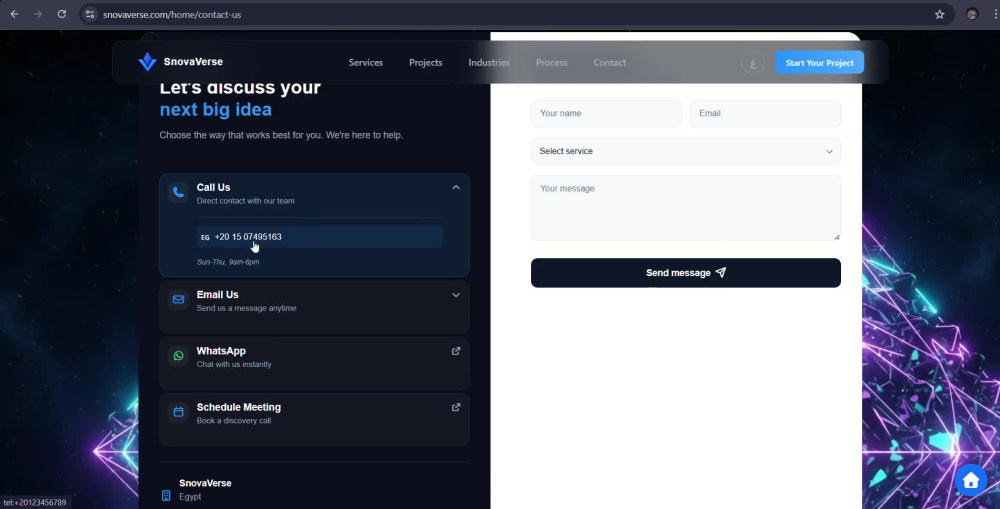This screenshot has height=509, width=1000.
Task: Open Schedule Meeting external link icon
Action: (456, 407)
